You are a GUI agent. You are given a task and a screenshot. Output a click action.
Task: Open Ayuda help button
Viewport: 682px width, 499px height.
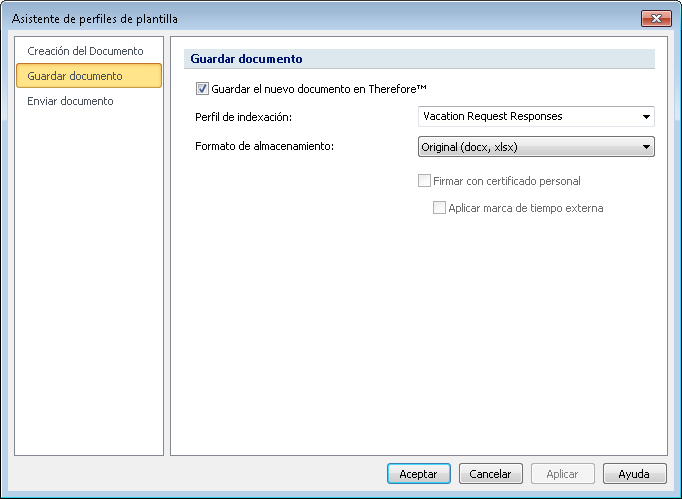(x=634, y=474)
